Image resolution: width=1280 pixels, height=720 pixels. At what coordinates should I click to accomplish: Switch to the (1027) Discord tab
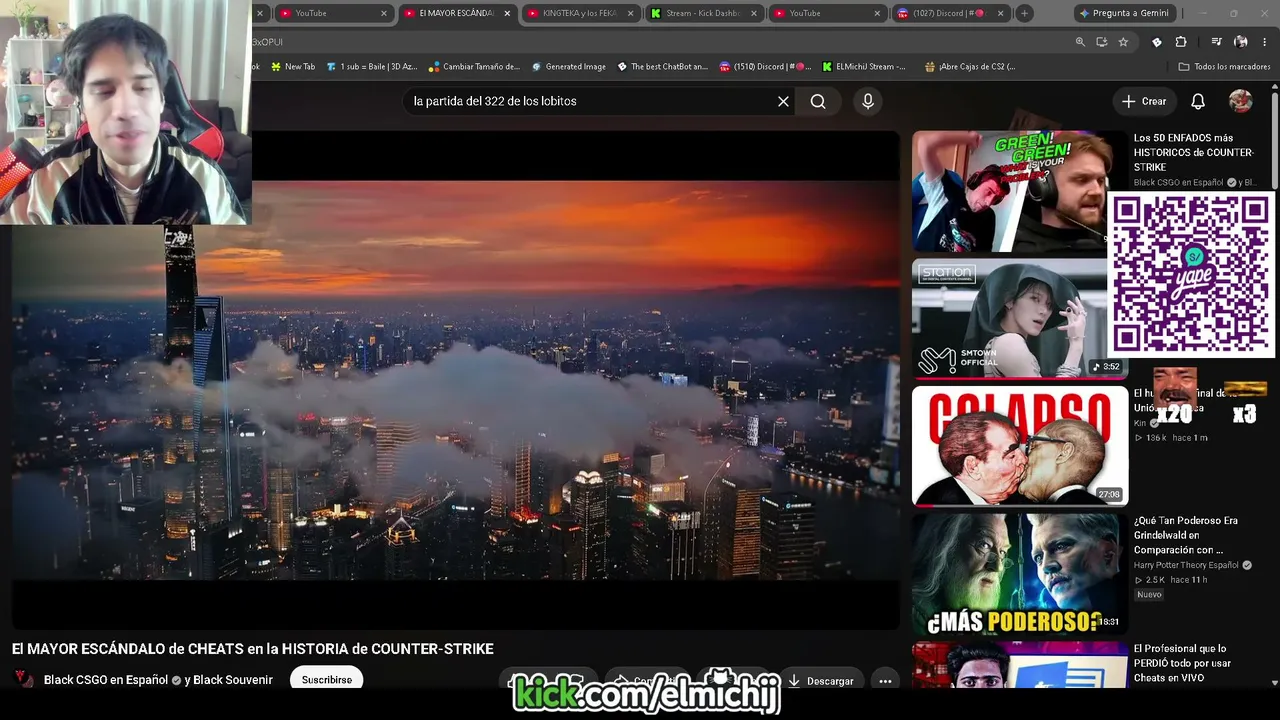tap(951, 13)
